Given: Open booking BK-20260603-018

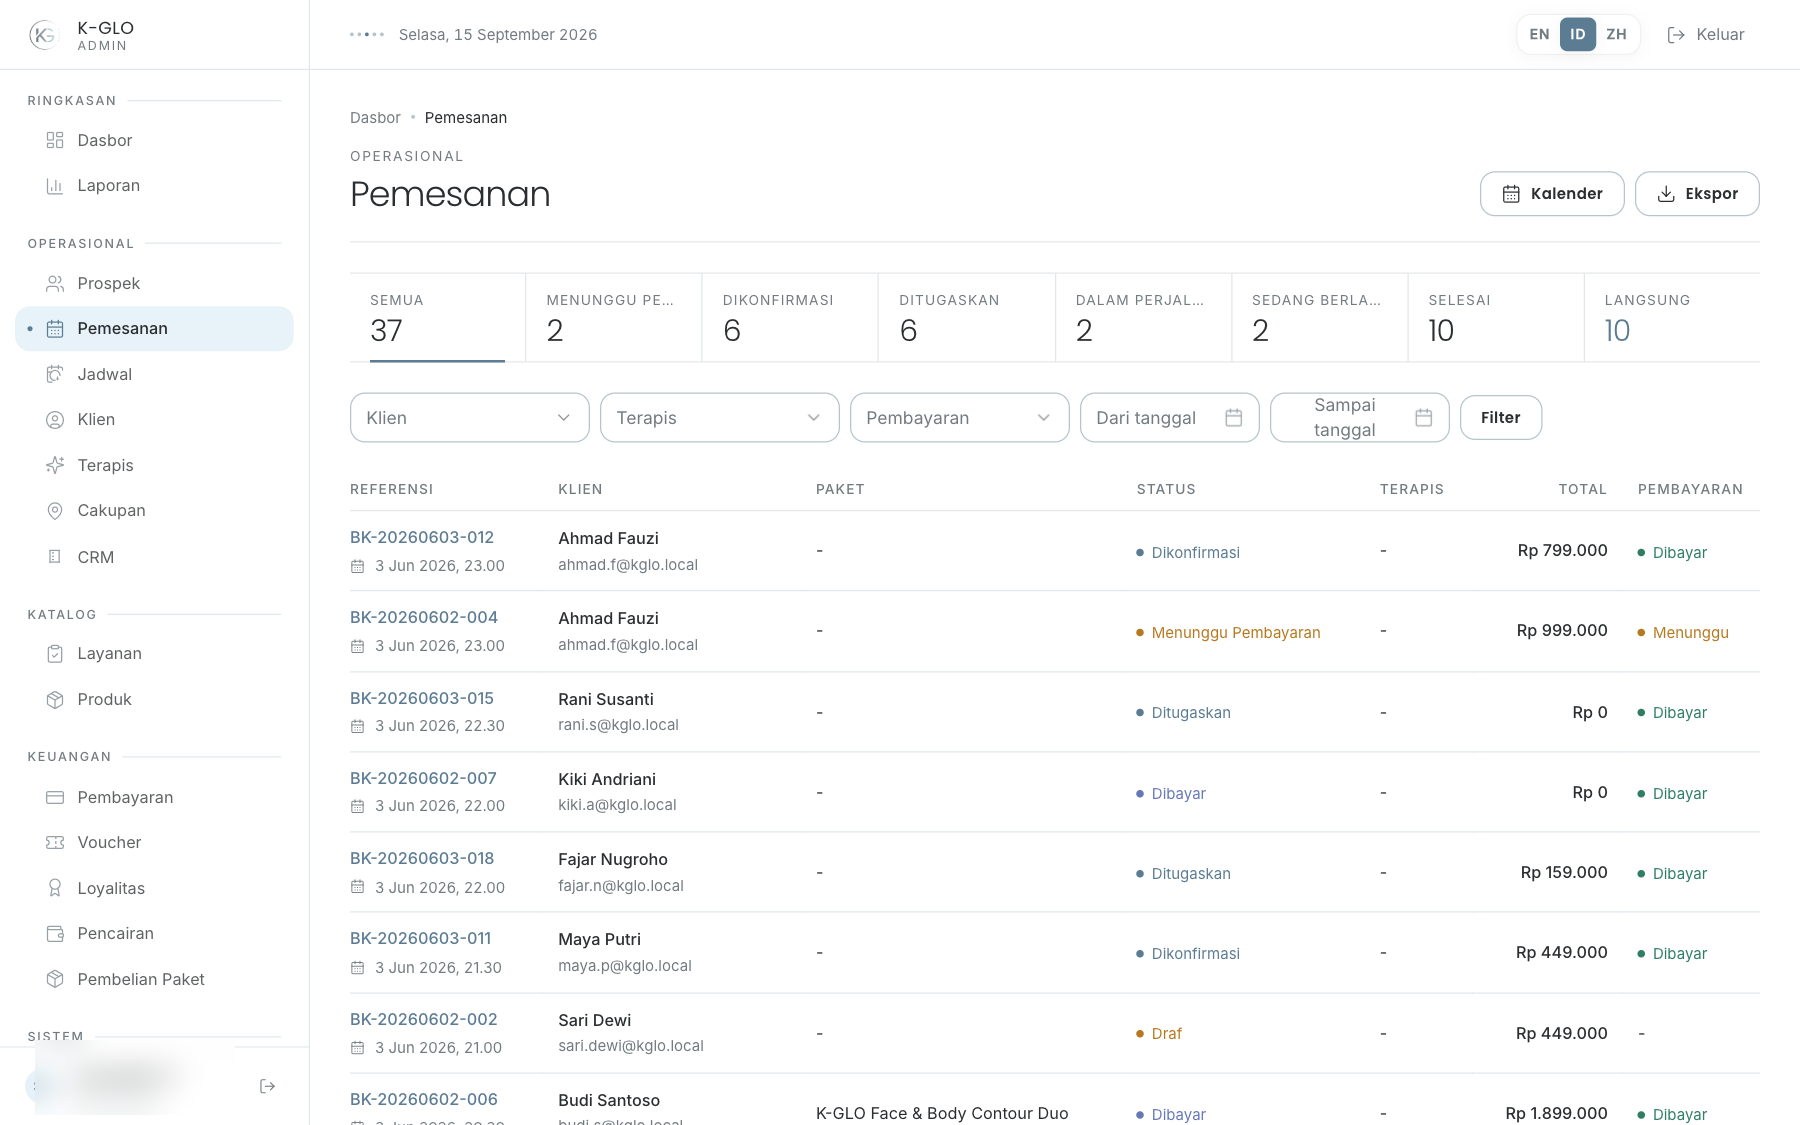Looking at the screenshot, I should tap(422, 858).
